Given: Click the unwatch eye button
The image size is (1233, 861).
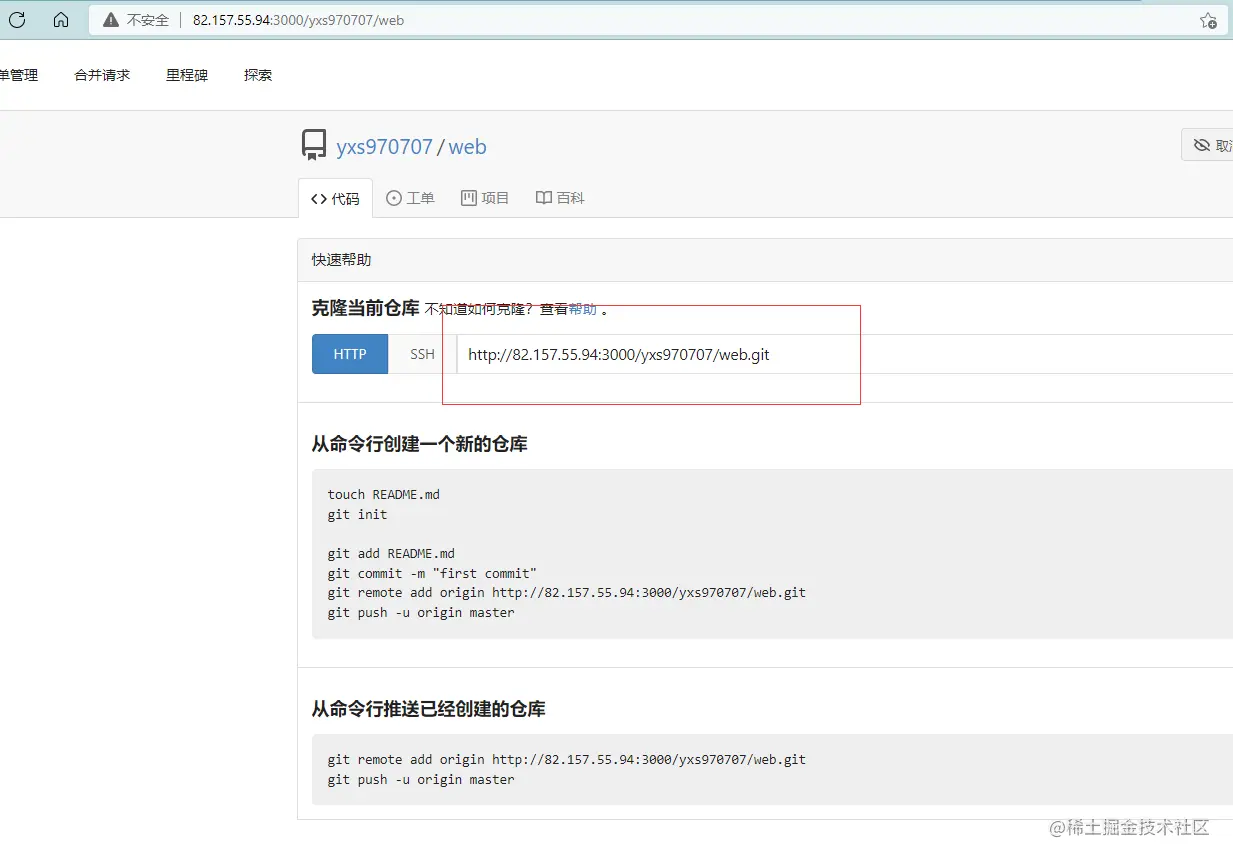Looking at the screenshot, I should (x=1208, y=145).
